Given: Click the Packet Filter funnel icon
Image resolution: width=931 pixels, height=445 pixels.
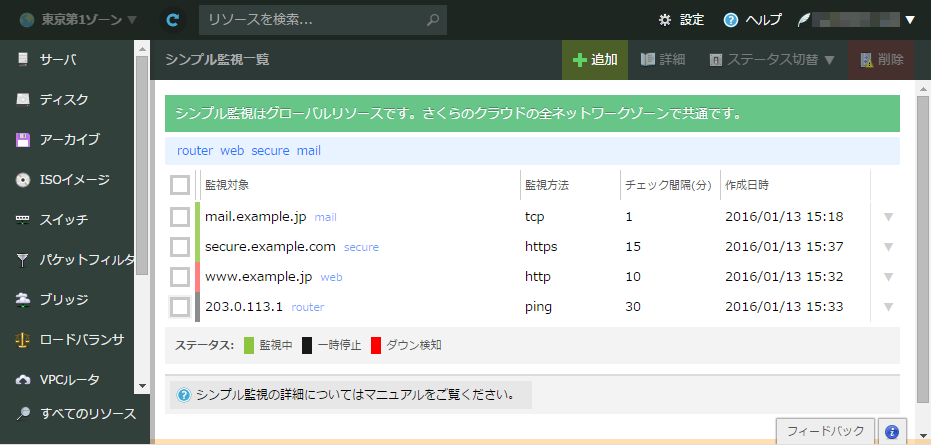Looking at the screenshot, I should point(23,260).
